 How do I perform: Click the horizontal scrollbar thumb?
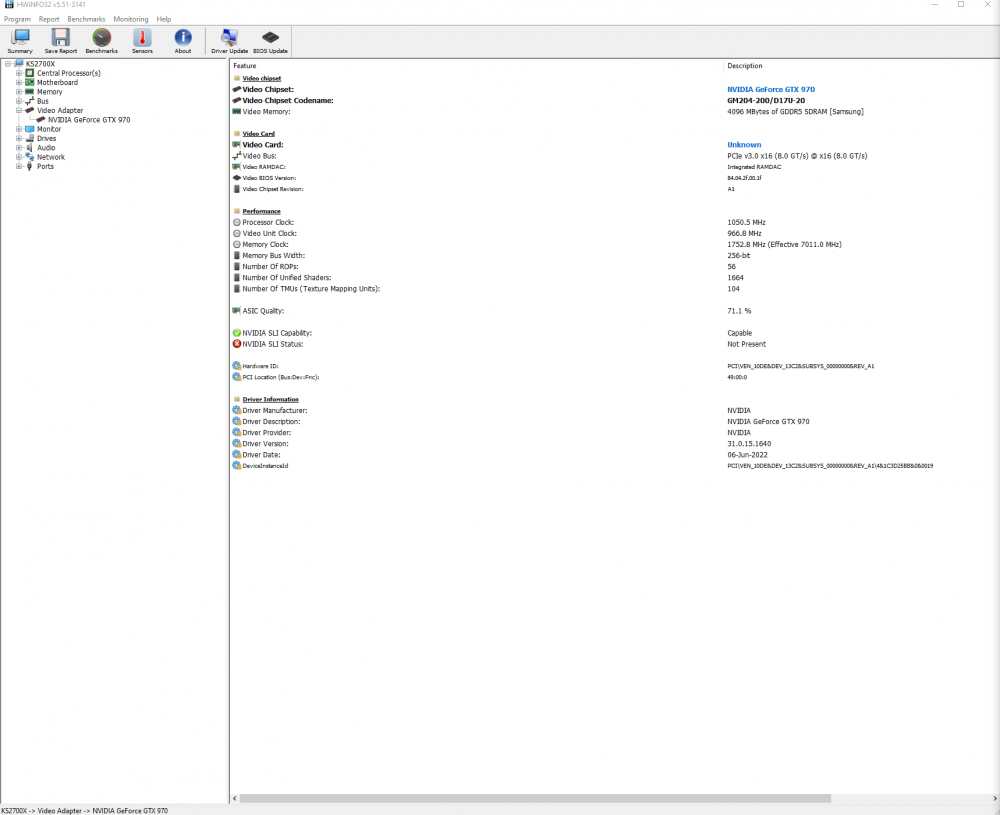536,798
